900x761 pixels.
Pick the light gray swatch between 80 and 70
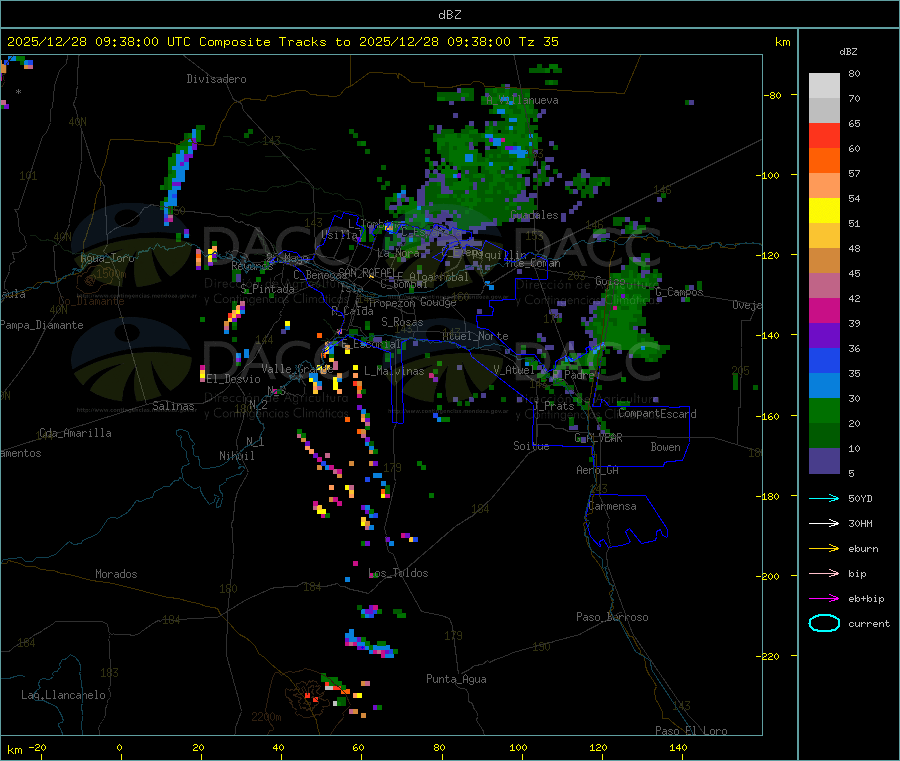point(824,86)
